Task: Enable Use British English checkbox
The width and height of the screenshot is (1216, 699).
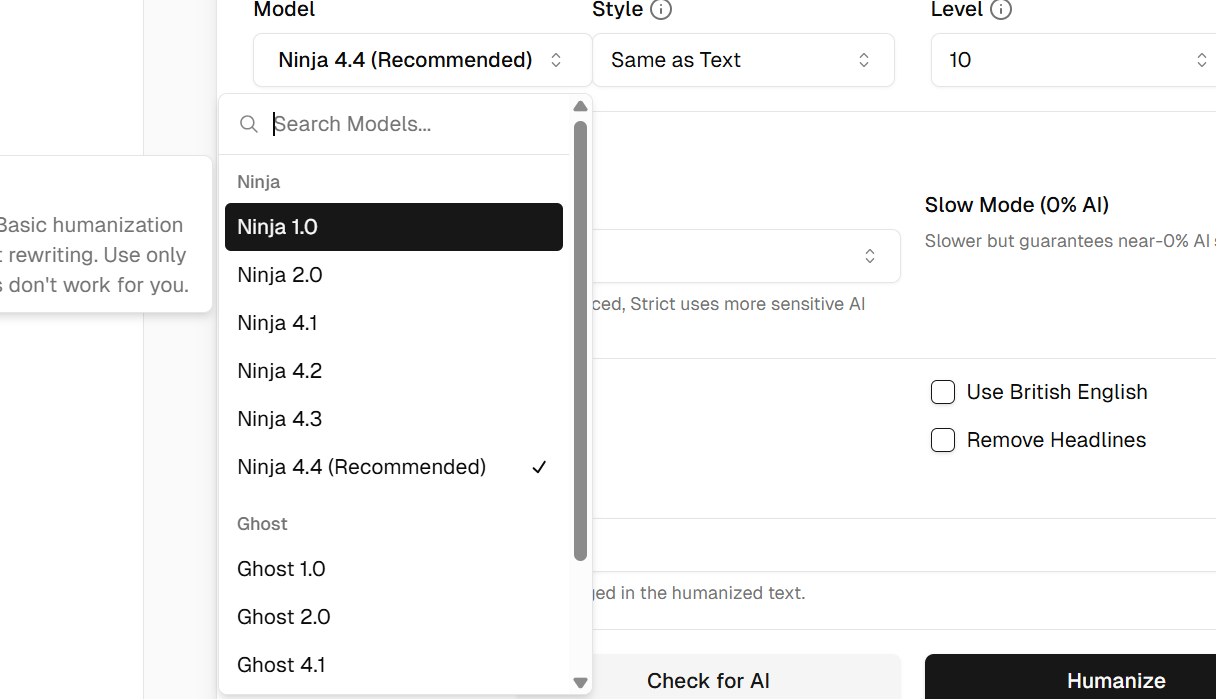Action: (943, 392)
